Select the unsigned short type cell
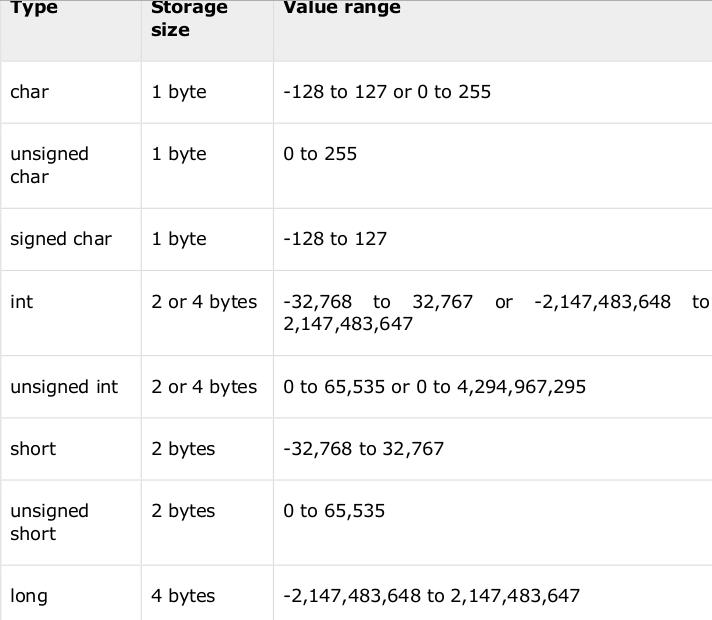Image resolution: width=712 pixels, height=620 pixels. coord(70,522)
